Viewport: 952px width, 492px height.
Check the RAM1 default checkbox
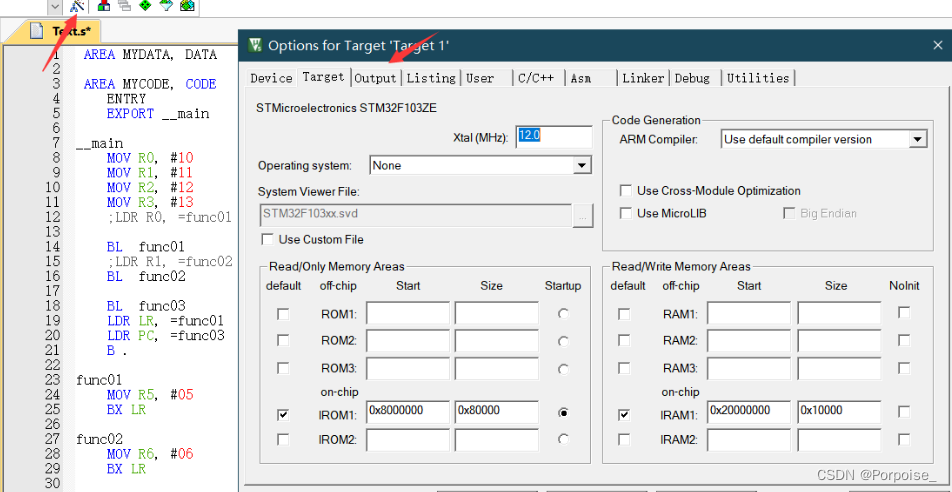[x=624, y=314]
